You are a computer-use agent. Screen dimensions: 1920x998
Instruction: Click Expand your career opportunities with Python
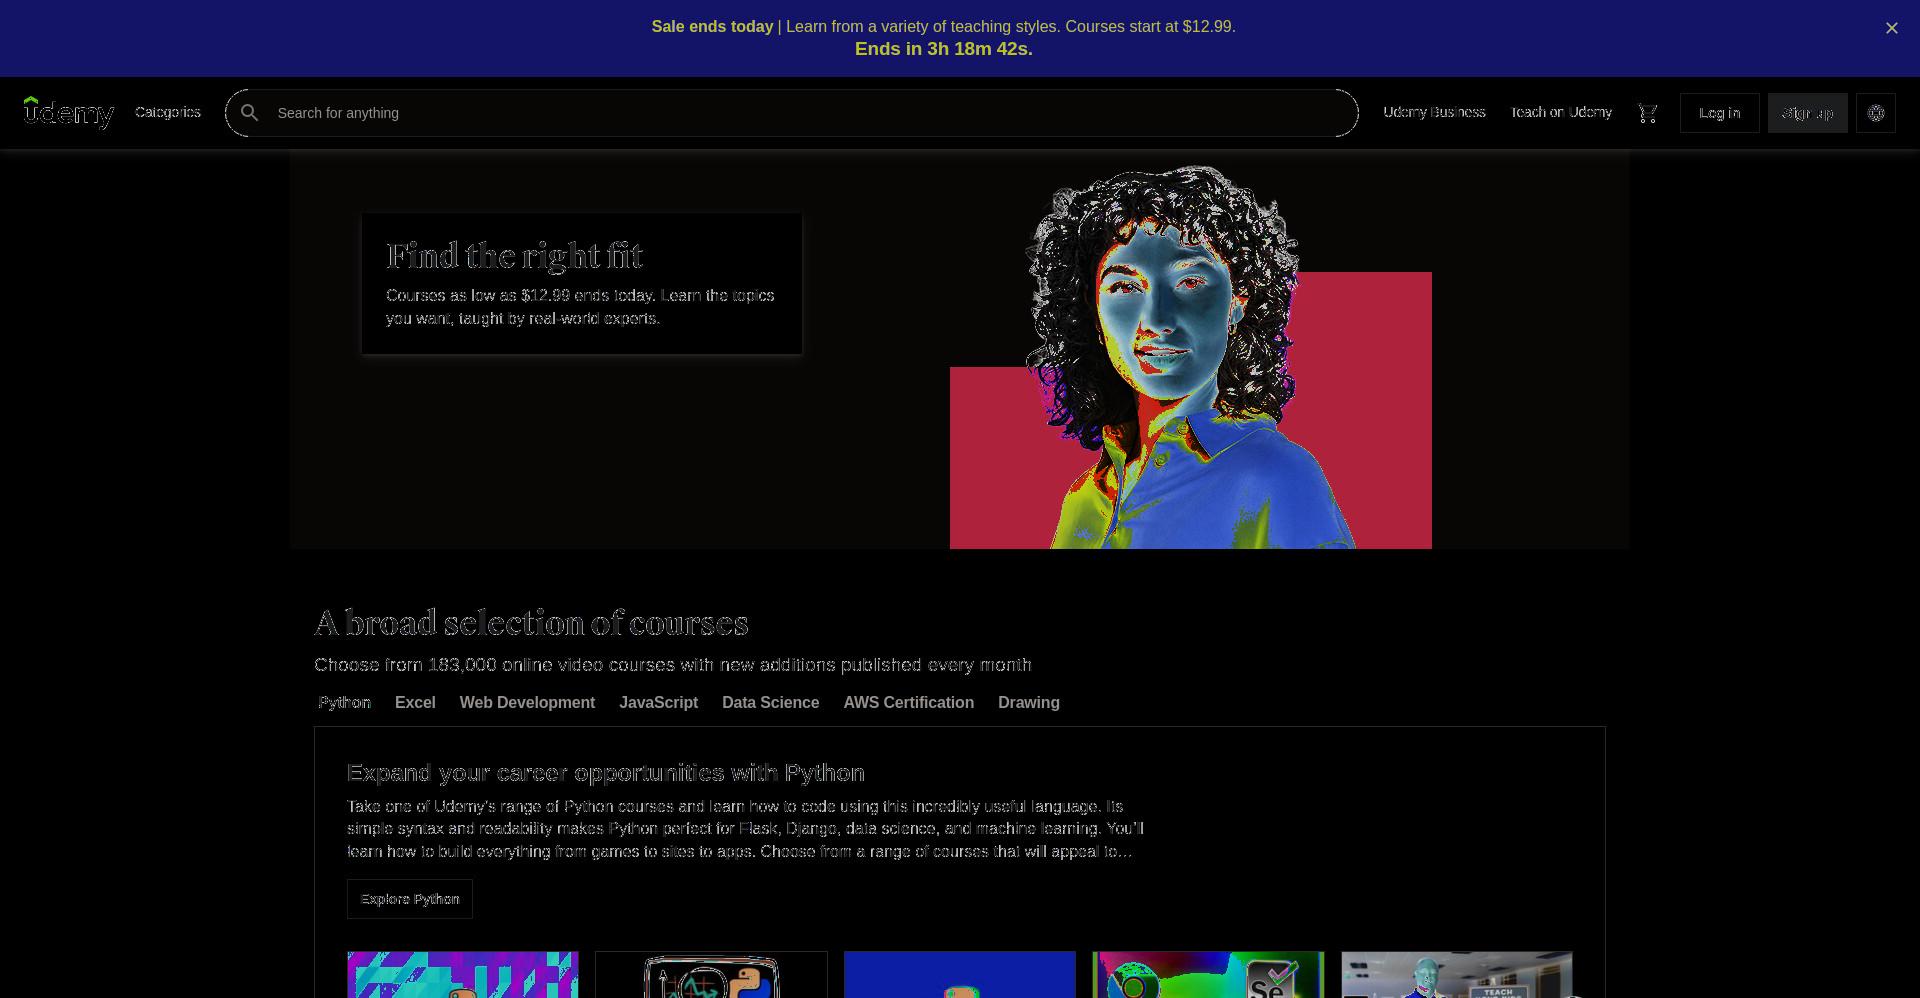coord(606,773)
